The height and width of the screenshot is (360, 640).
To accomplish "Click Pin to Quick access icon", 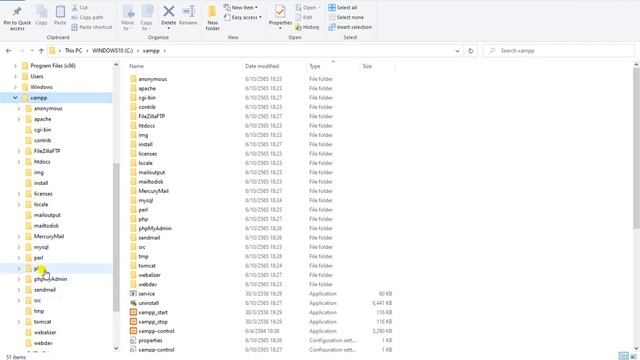I will tap(17, 19).
